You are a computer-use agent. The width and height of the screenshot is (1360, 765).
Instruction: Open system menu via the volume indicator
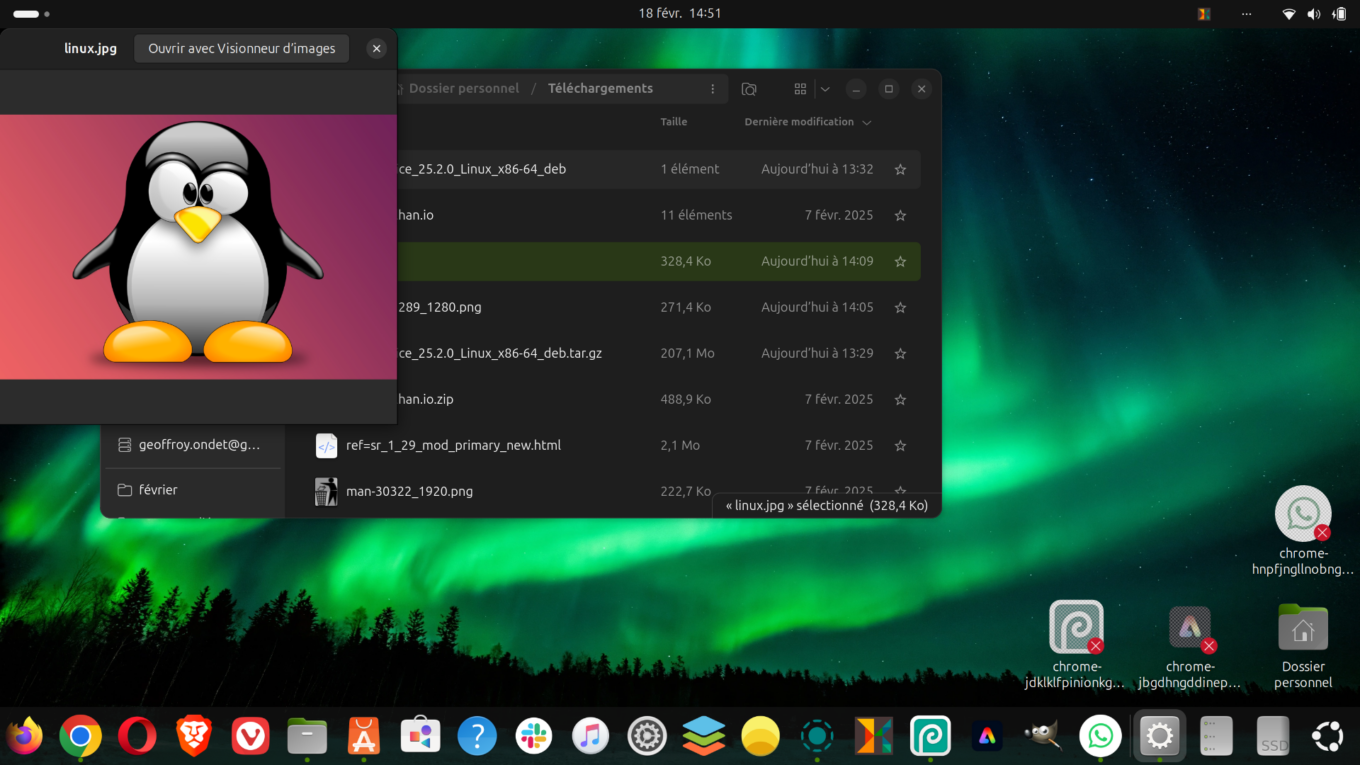click(x=1314, y=14)
